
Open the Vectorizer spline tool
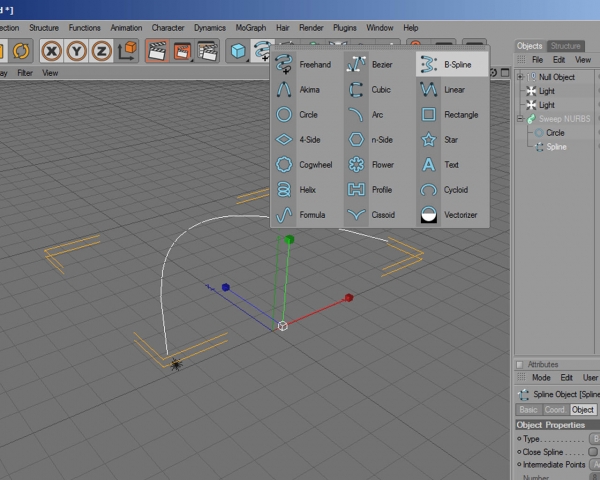(x=452, y=215)
